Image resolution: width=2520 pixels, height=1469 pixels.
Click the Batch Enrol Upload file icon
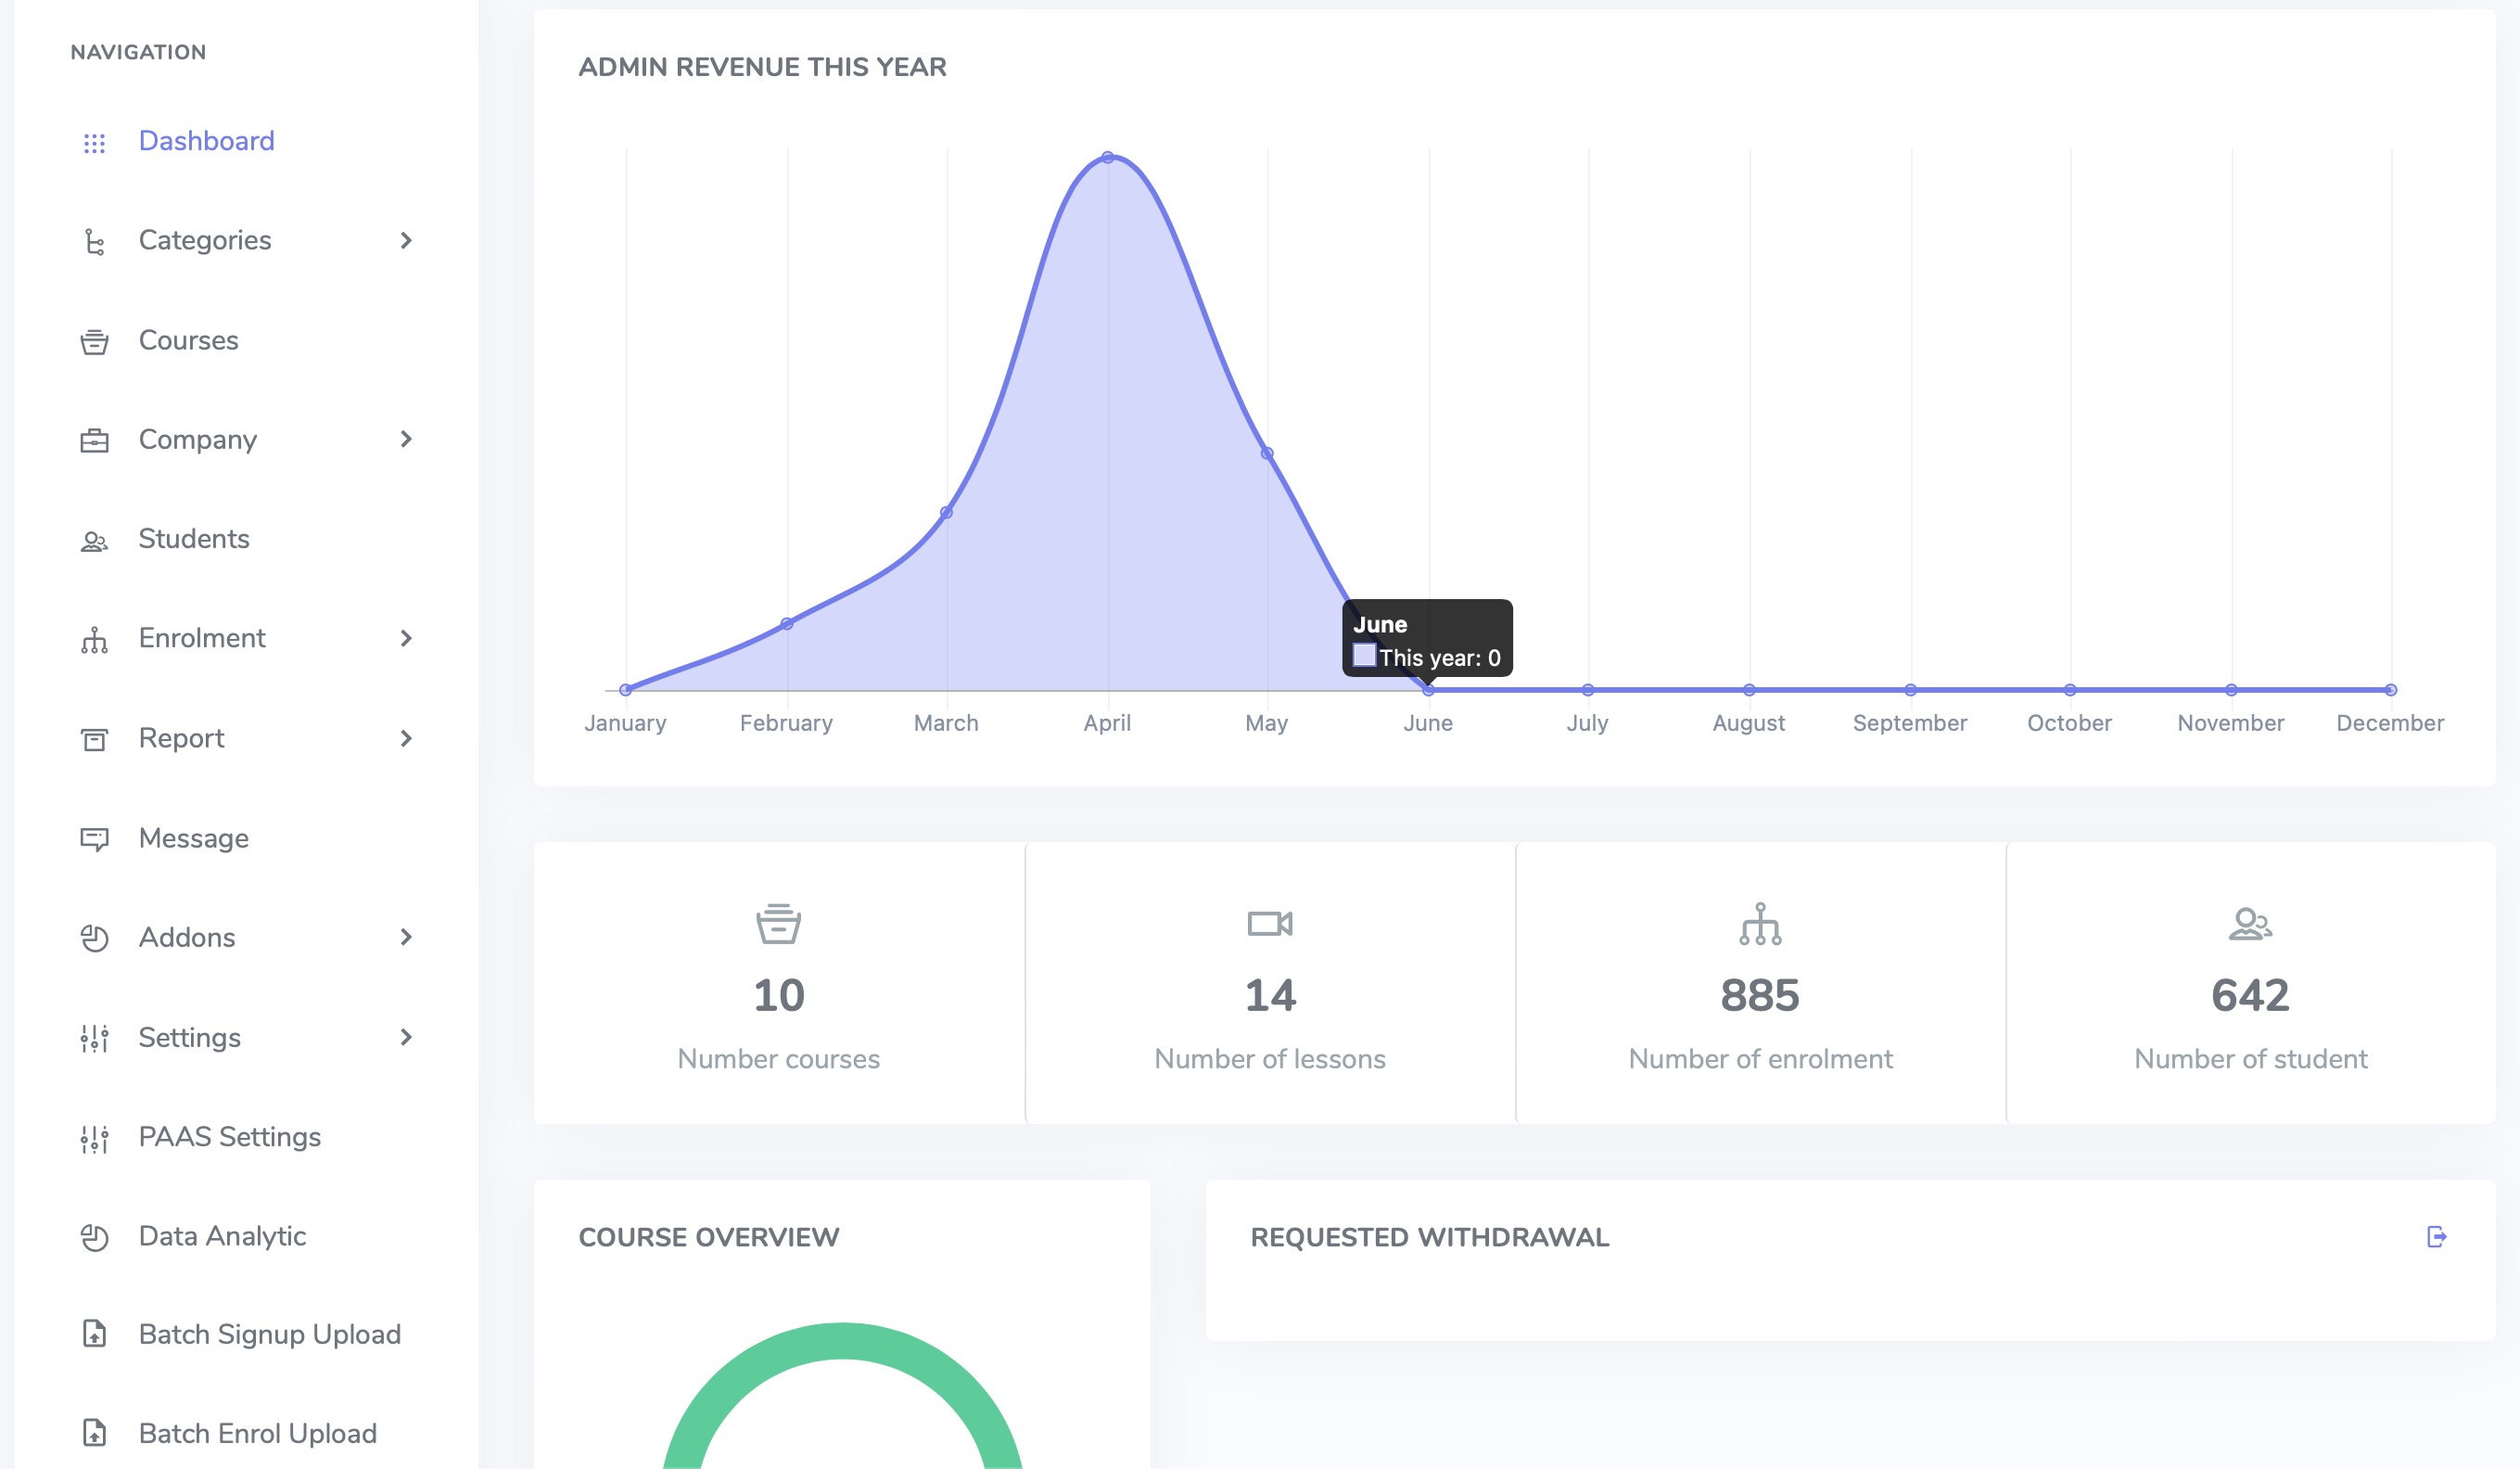pos(94,1433)
